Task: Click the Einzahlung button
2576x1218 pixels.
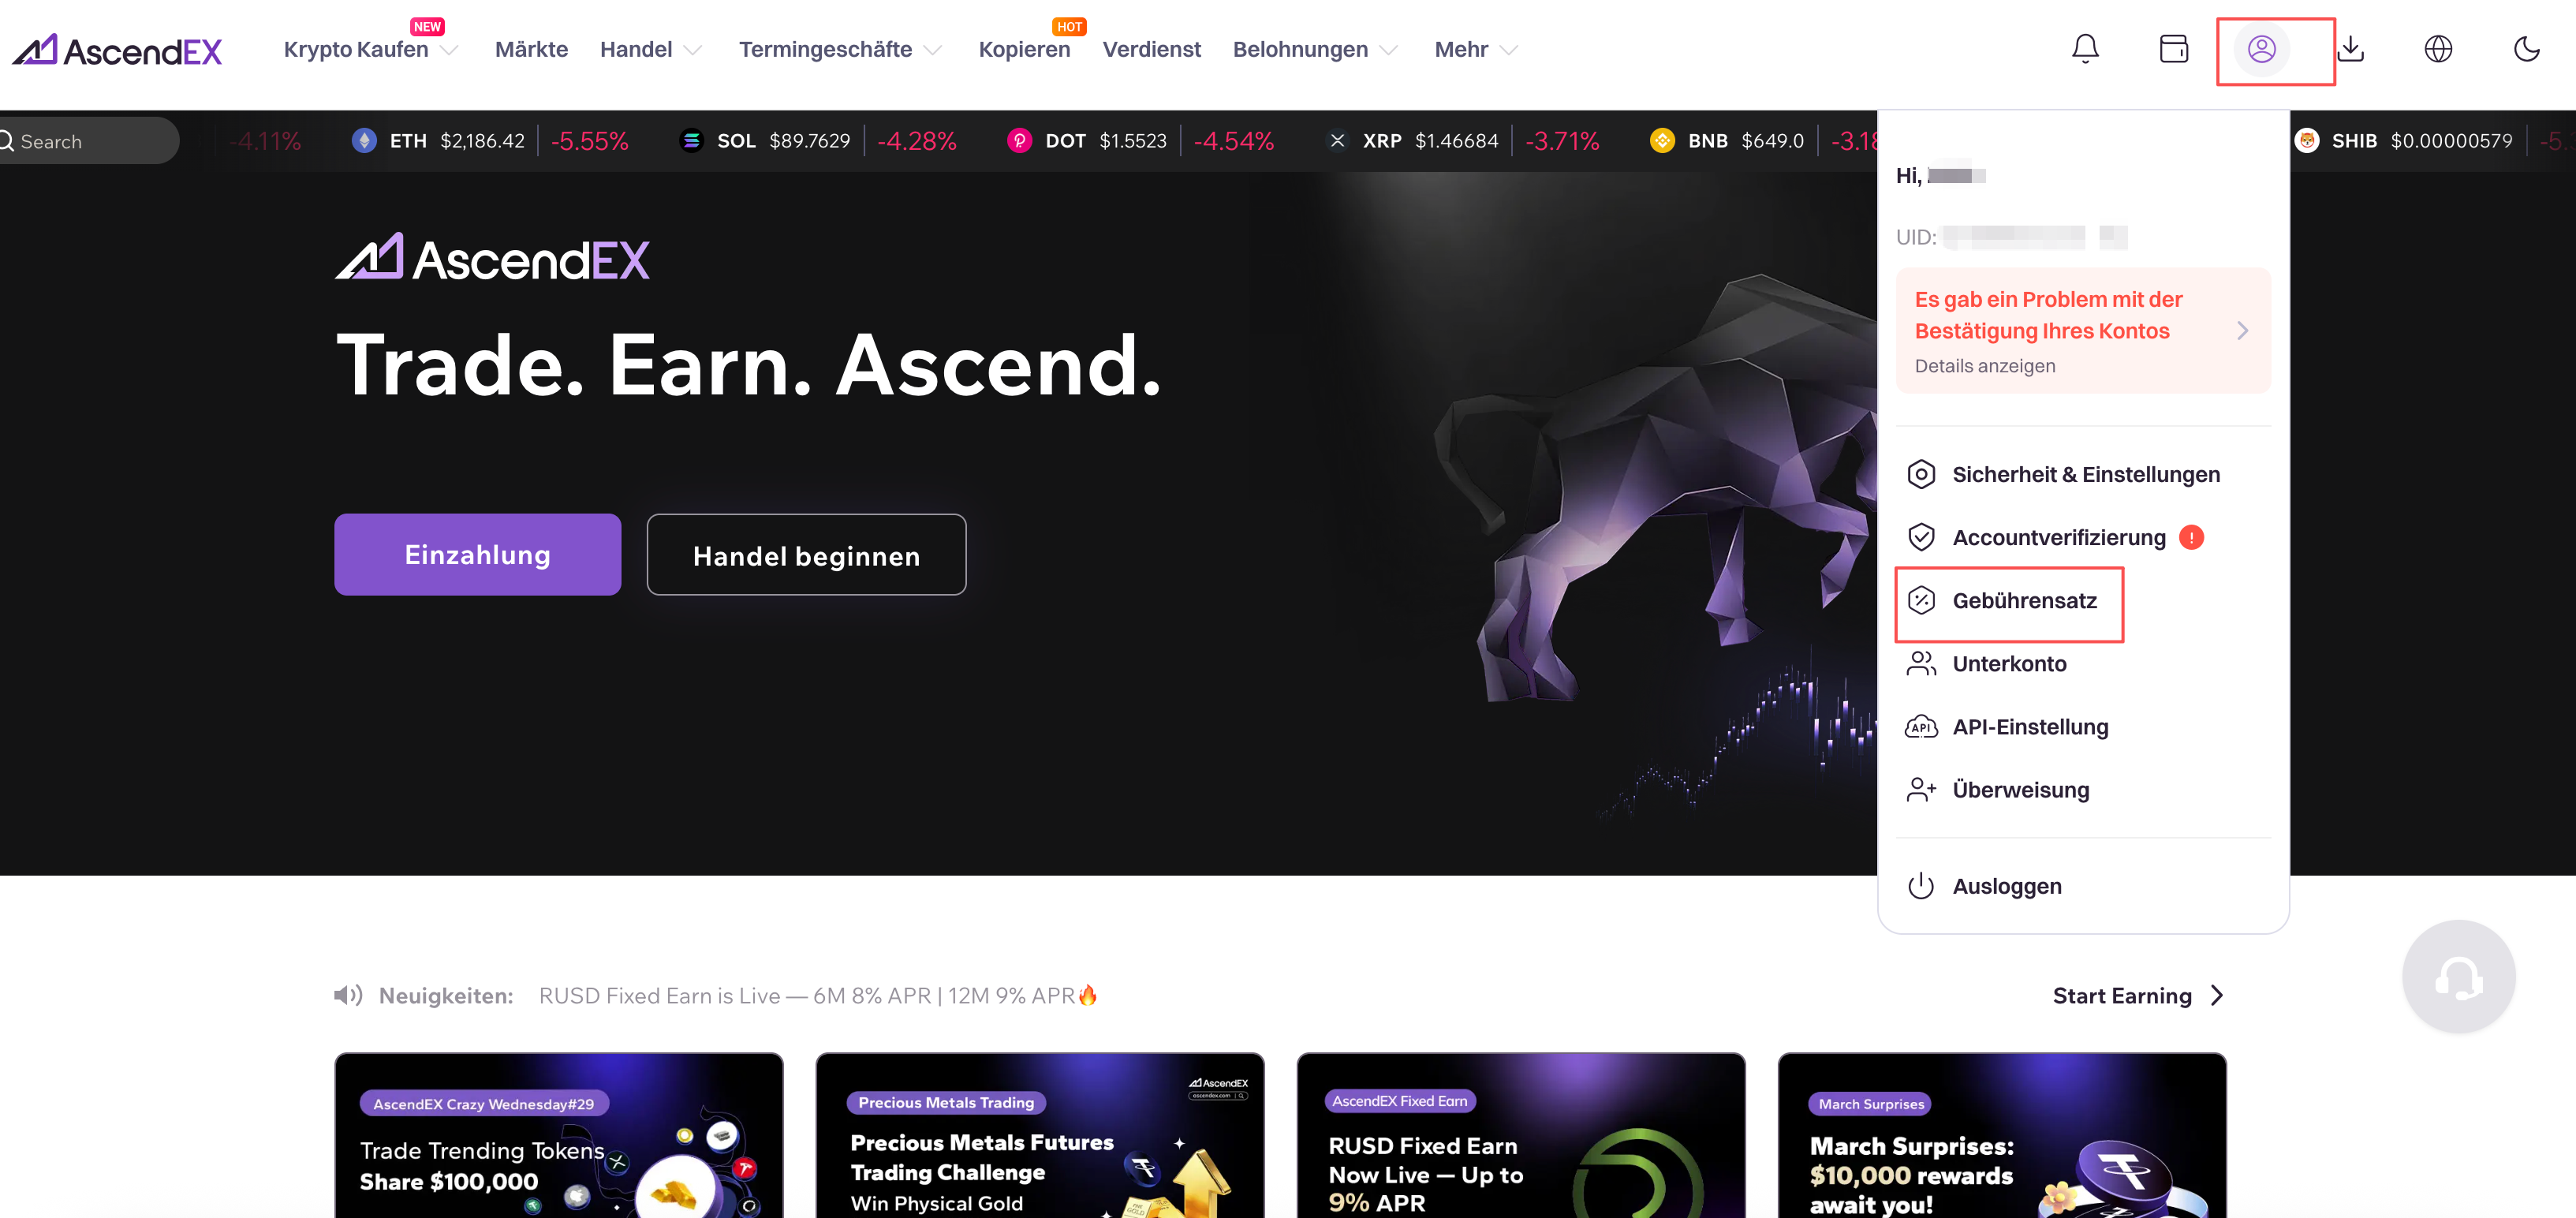Action: coord(477,555)
